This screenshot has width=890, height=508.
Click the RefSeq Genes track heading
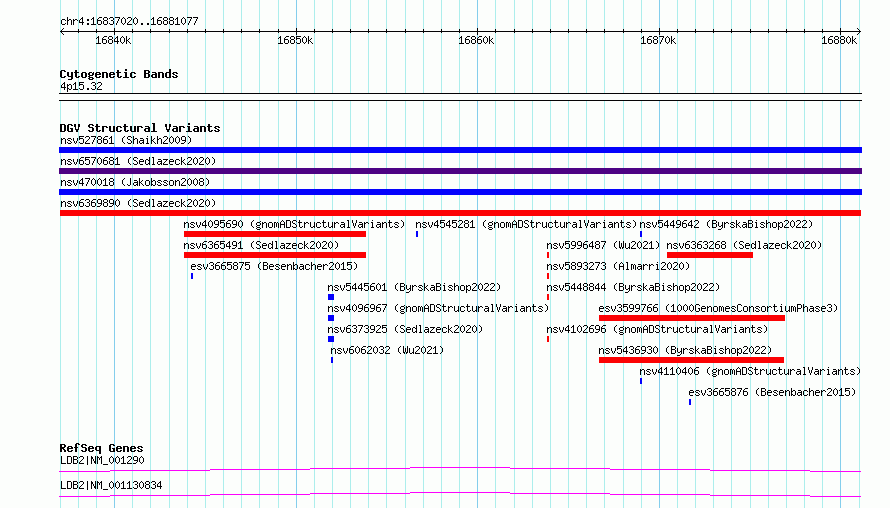pyautogui.click(x=101, y=448)
